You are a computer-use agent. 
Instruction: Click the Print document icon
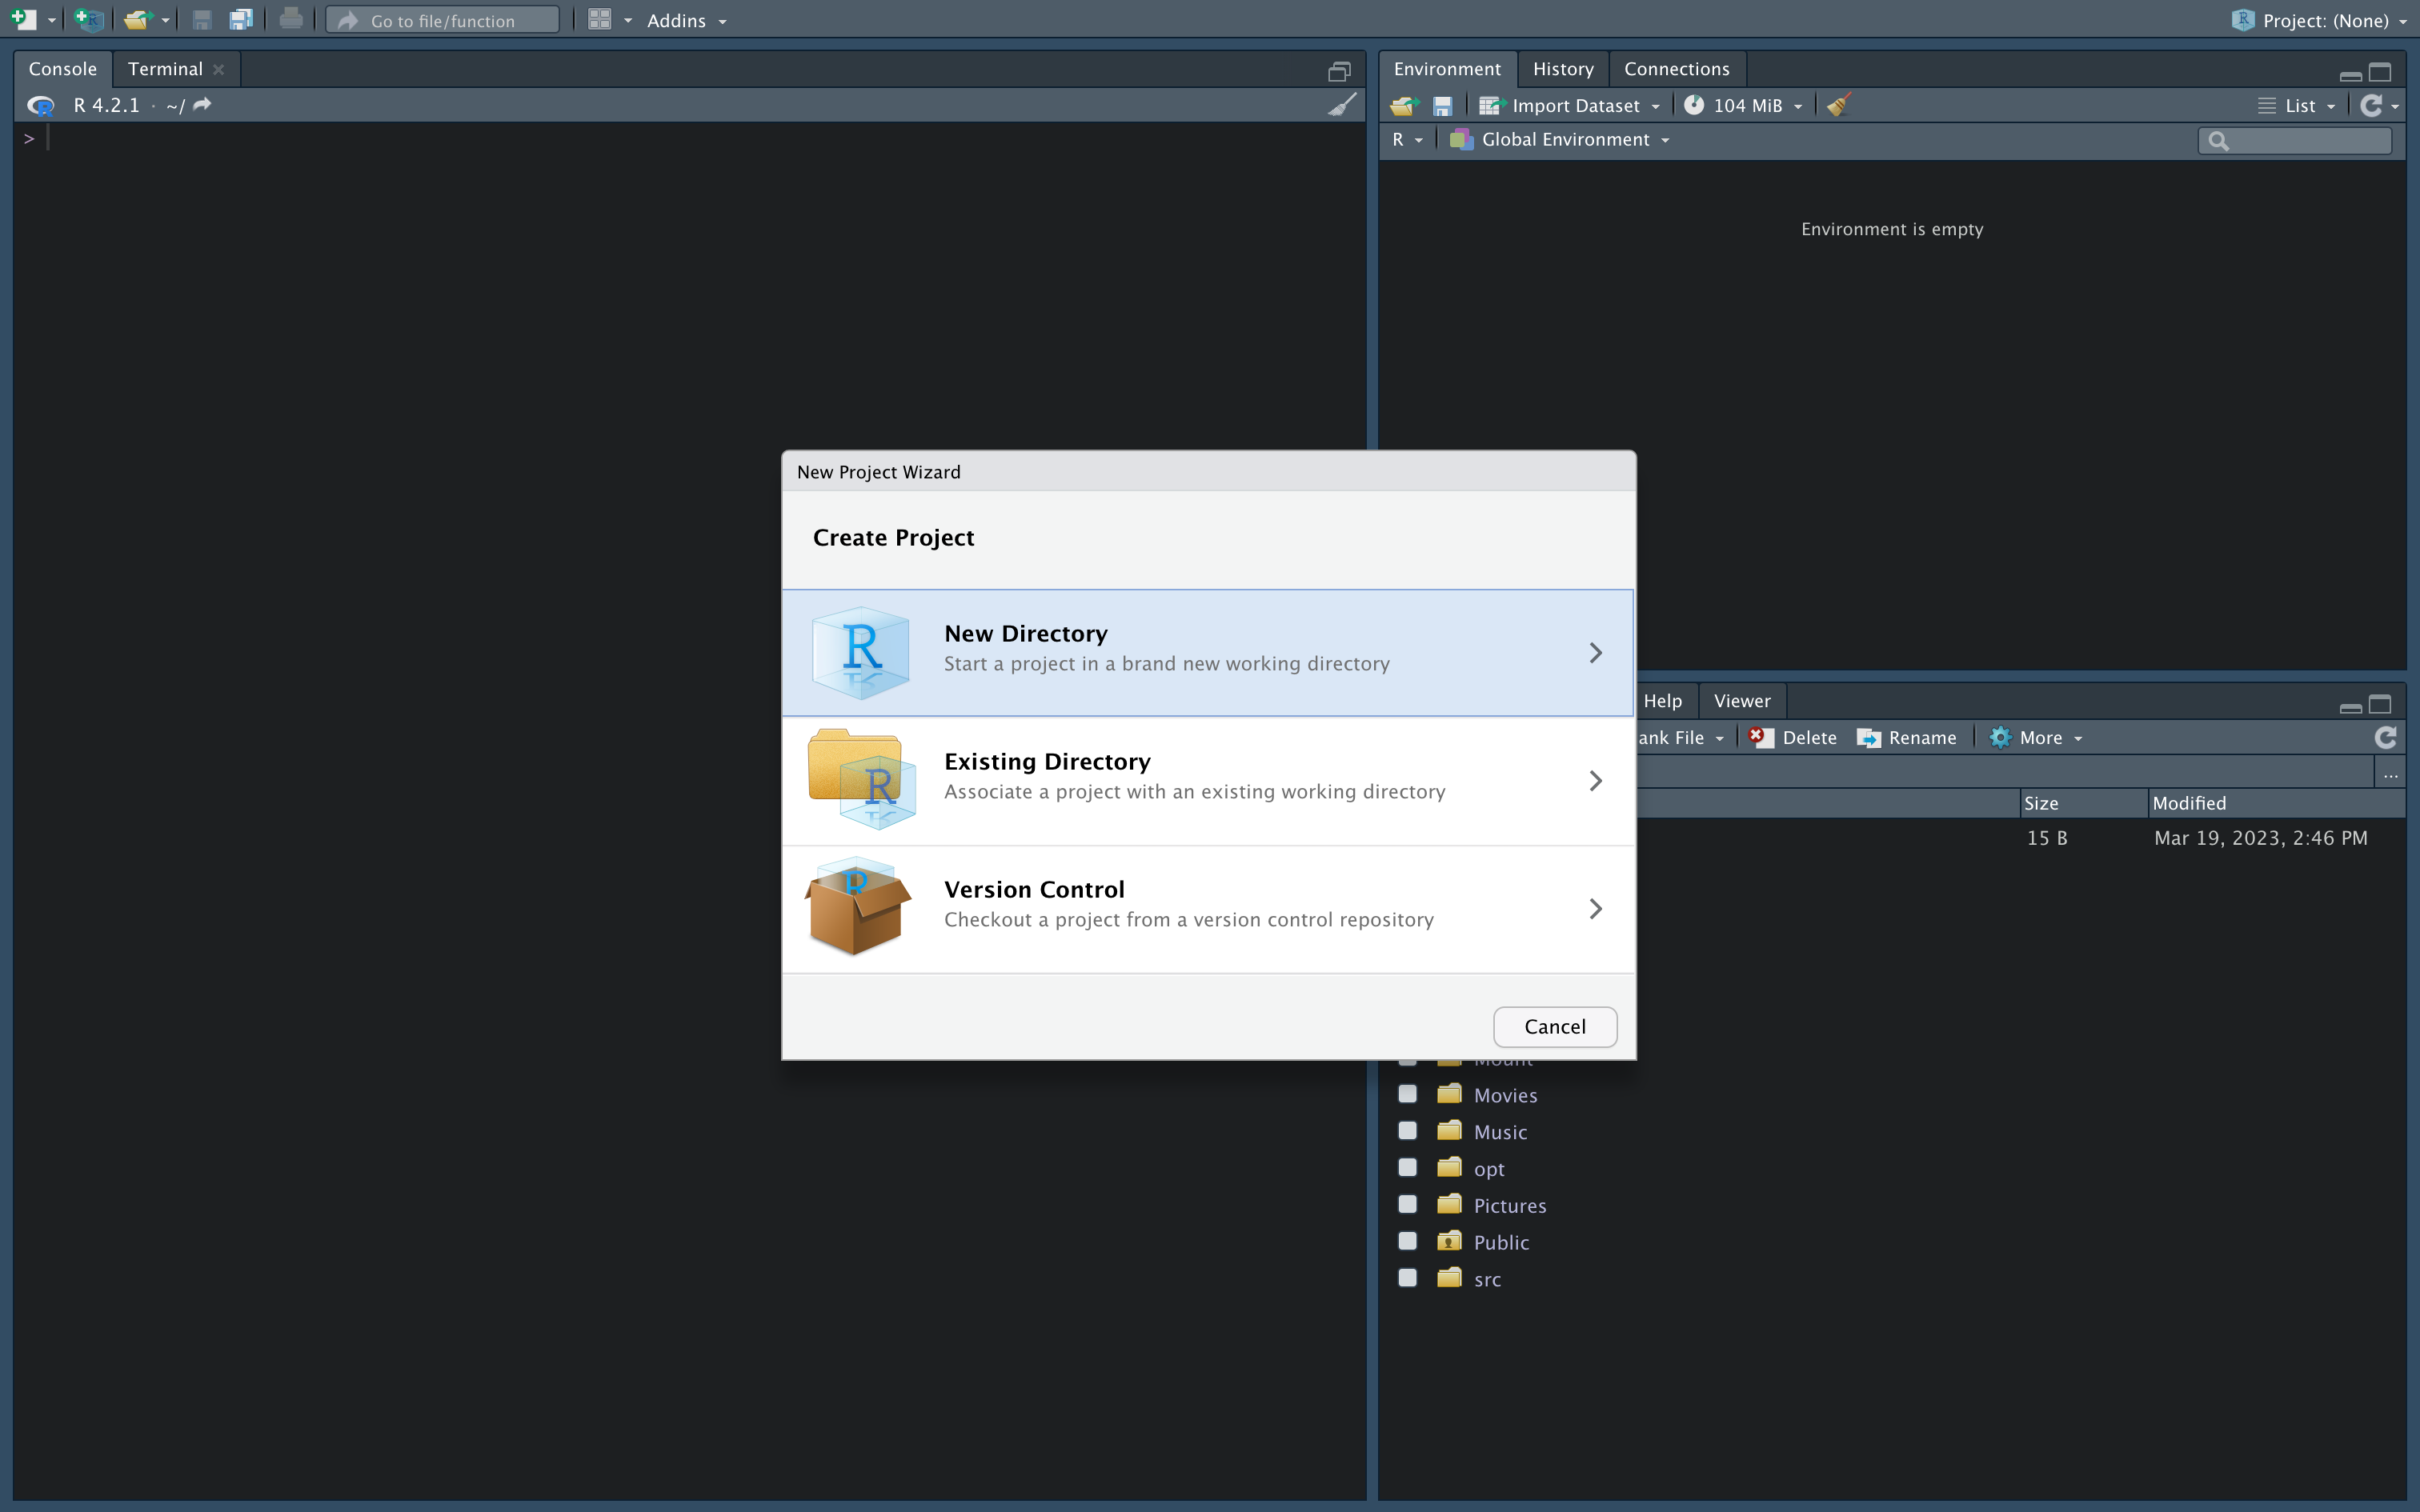(291, 19)
